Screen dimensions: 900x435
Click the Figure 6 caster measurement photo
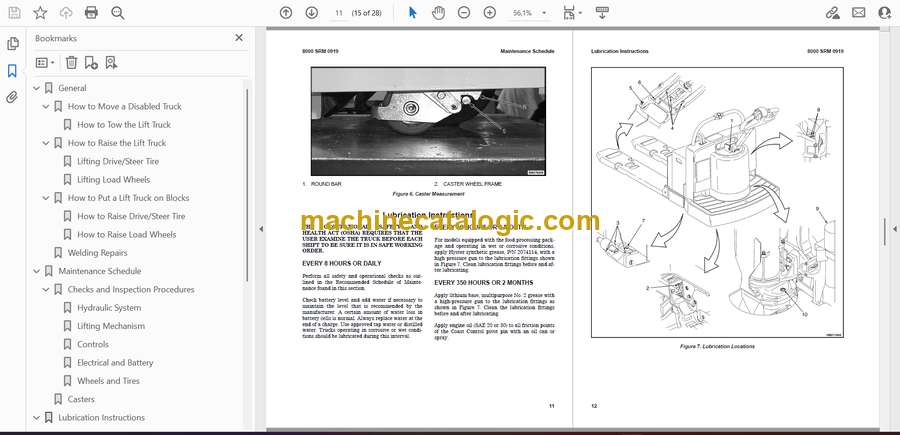[x=428, y=121]
